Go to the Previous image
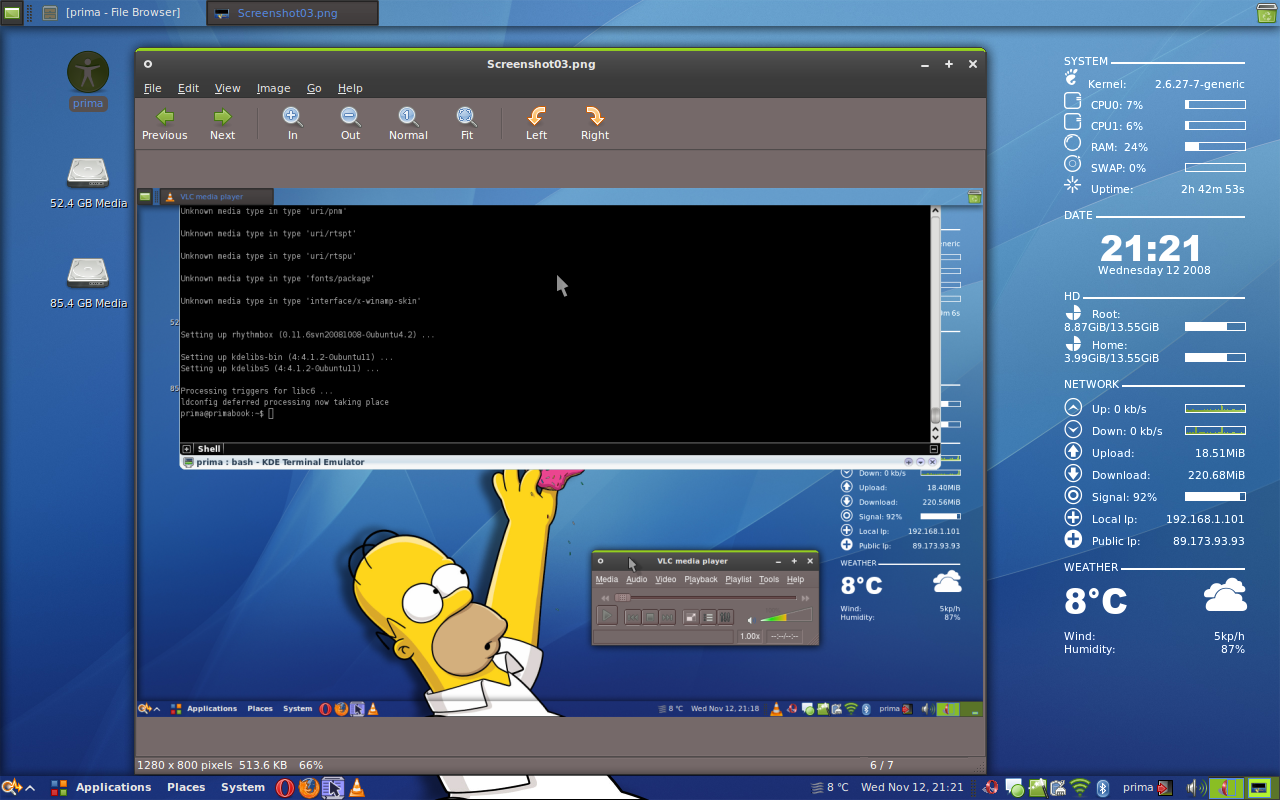1280x800 pixels. coord(164,124)
